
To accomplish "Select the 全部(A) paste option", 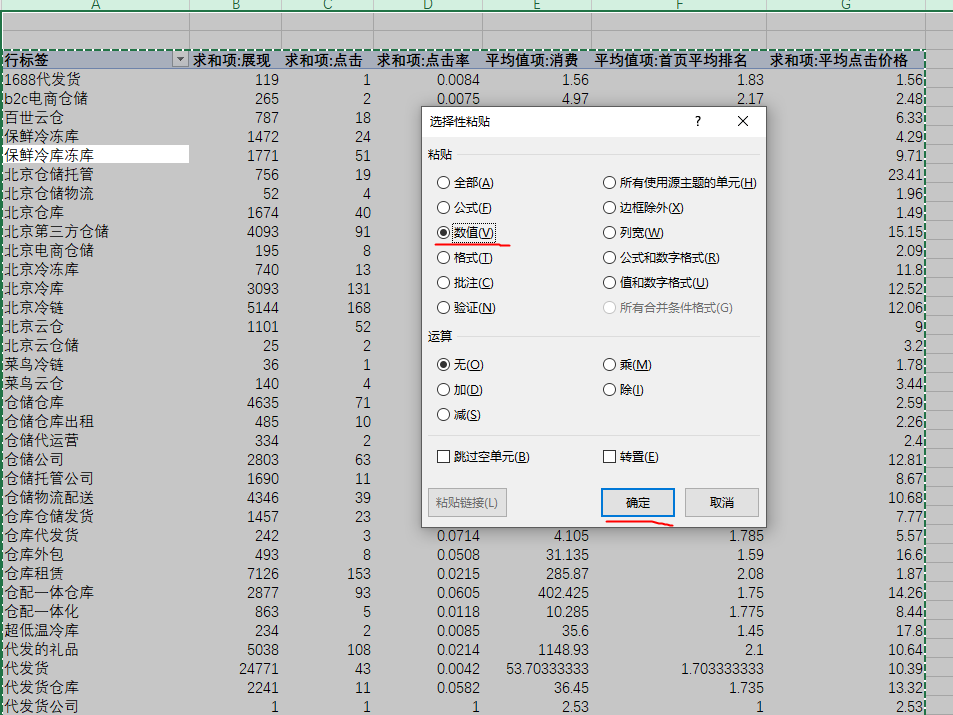I will [x=443, y=183].
